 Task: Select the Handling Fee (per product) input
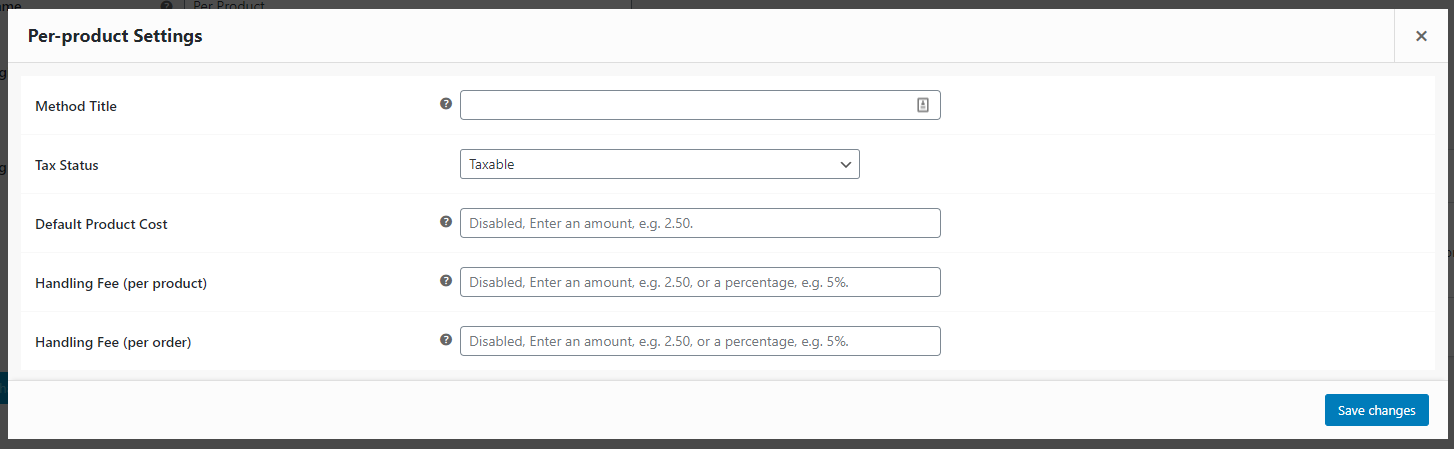click(700, 282)
